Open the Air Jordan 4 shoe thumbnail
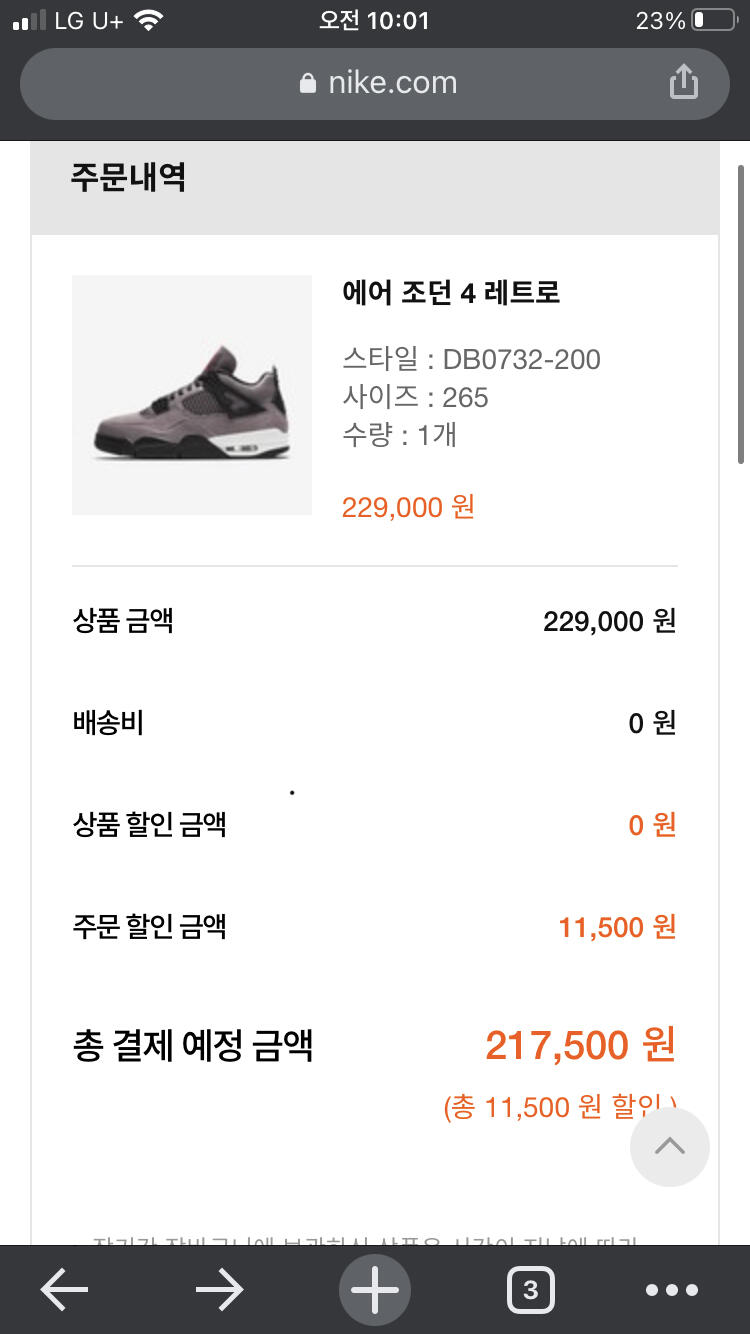 pos(192,395)
